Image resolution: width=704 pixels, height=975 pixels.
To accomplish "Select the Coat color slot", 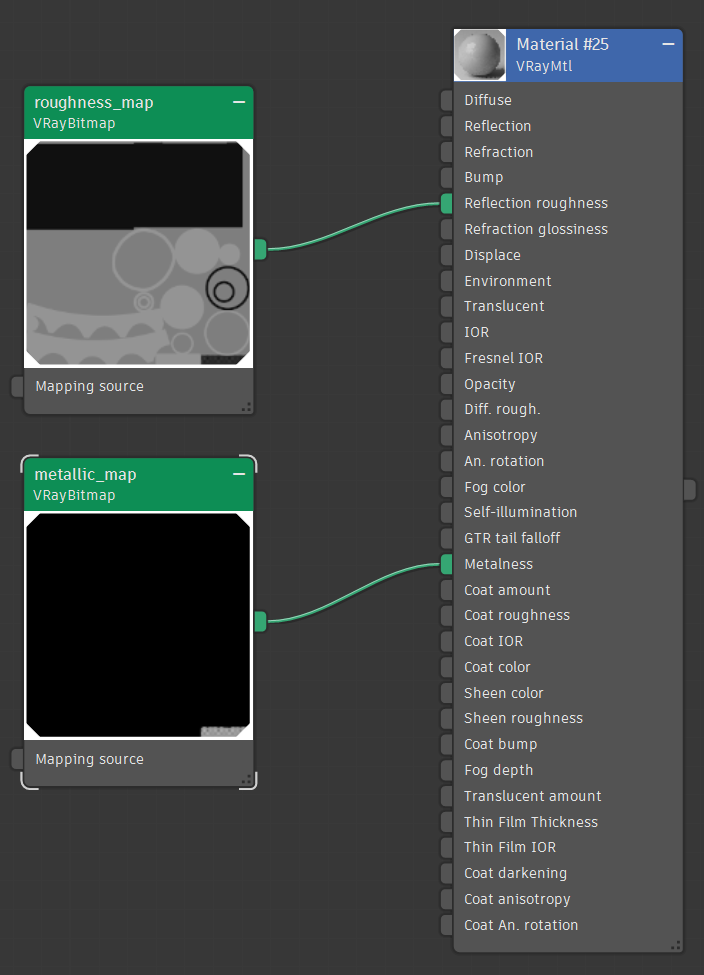I will (497, 667).
